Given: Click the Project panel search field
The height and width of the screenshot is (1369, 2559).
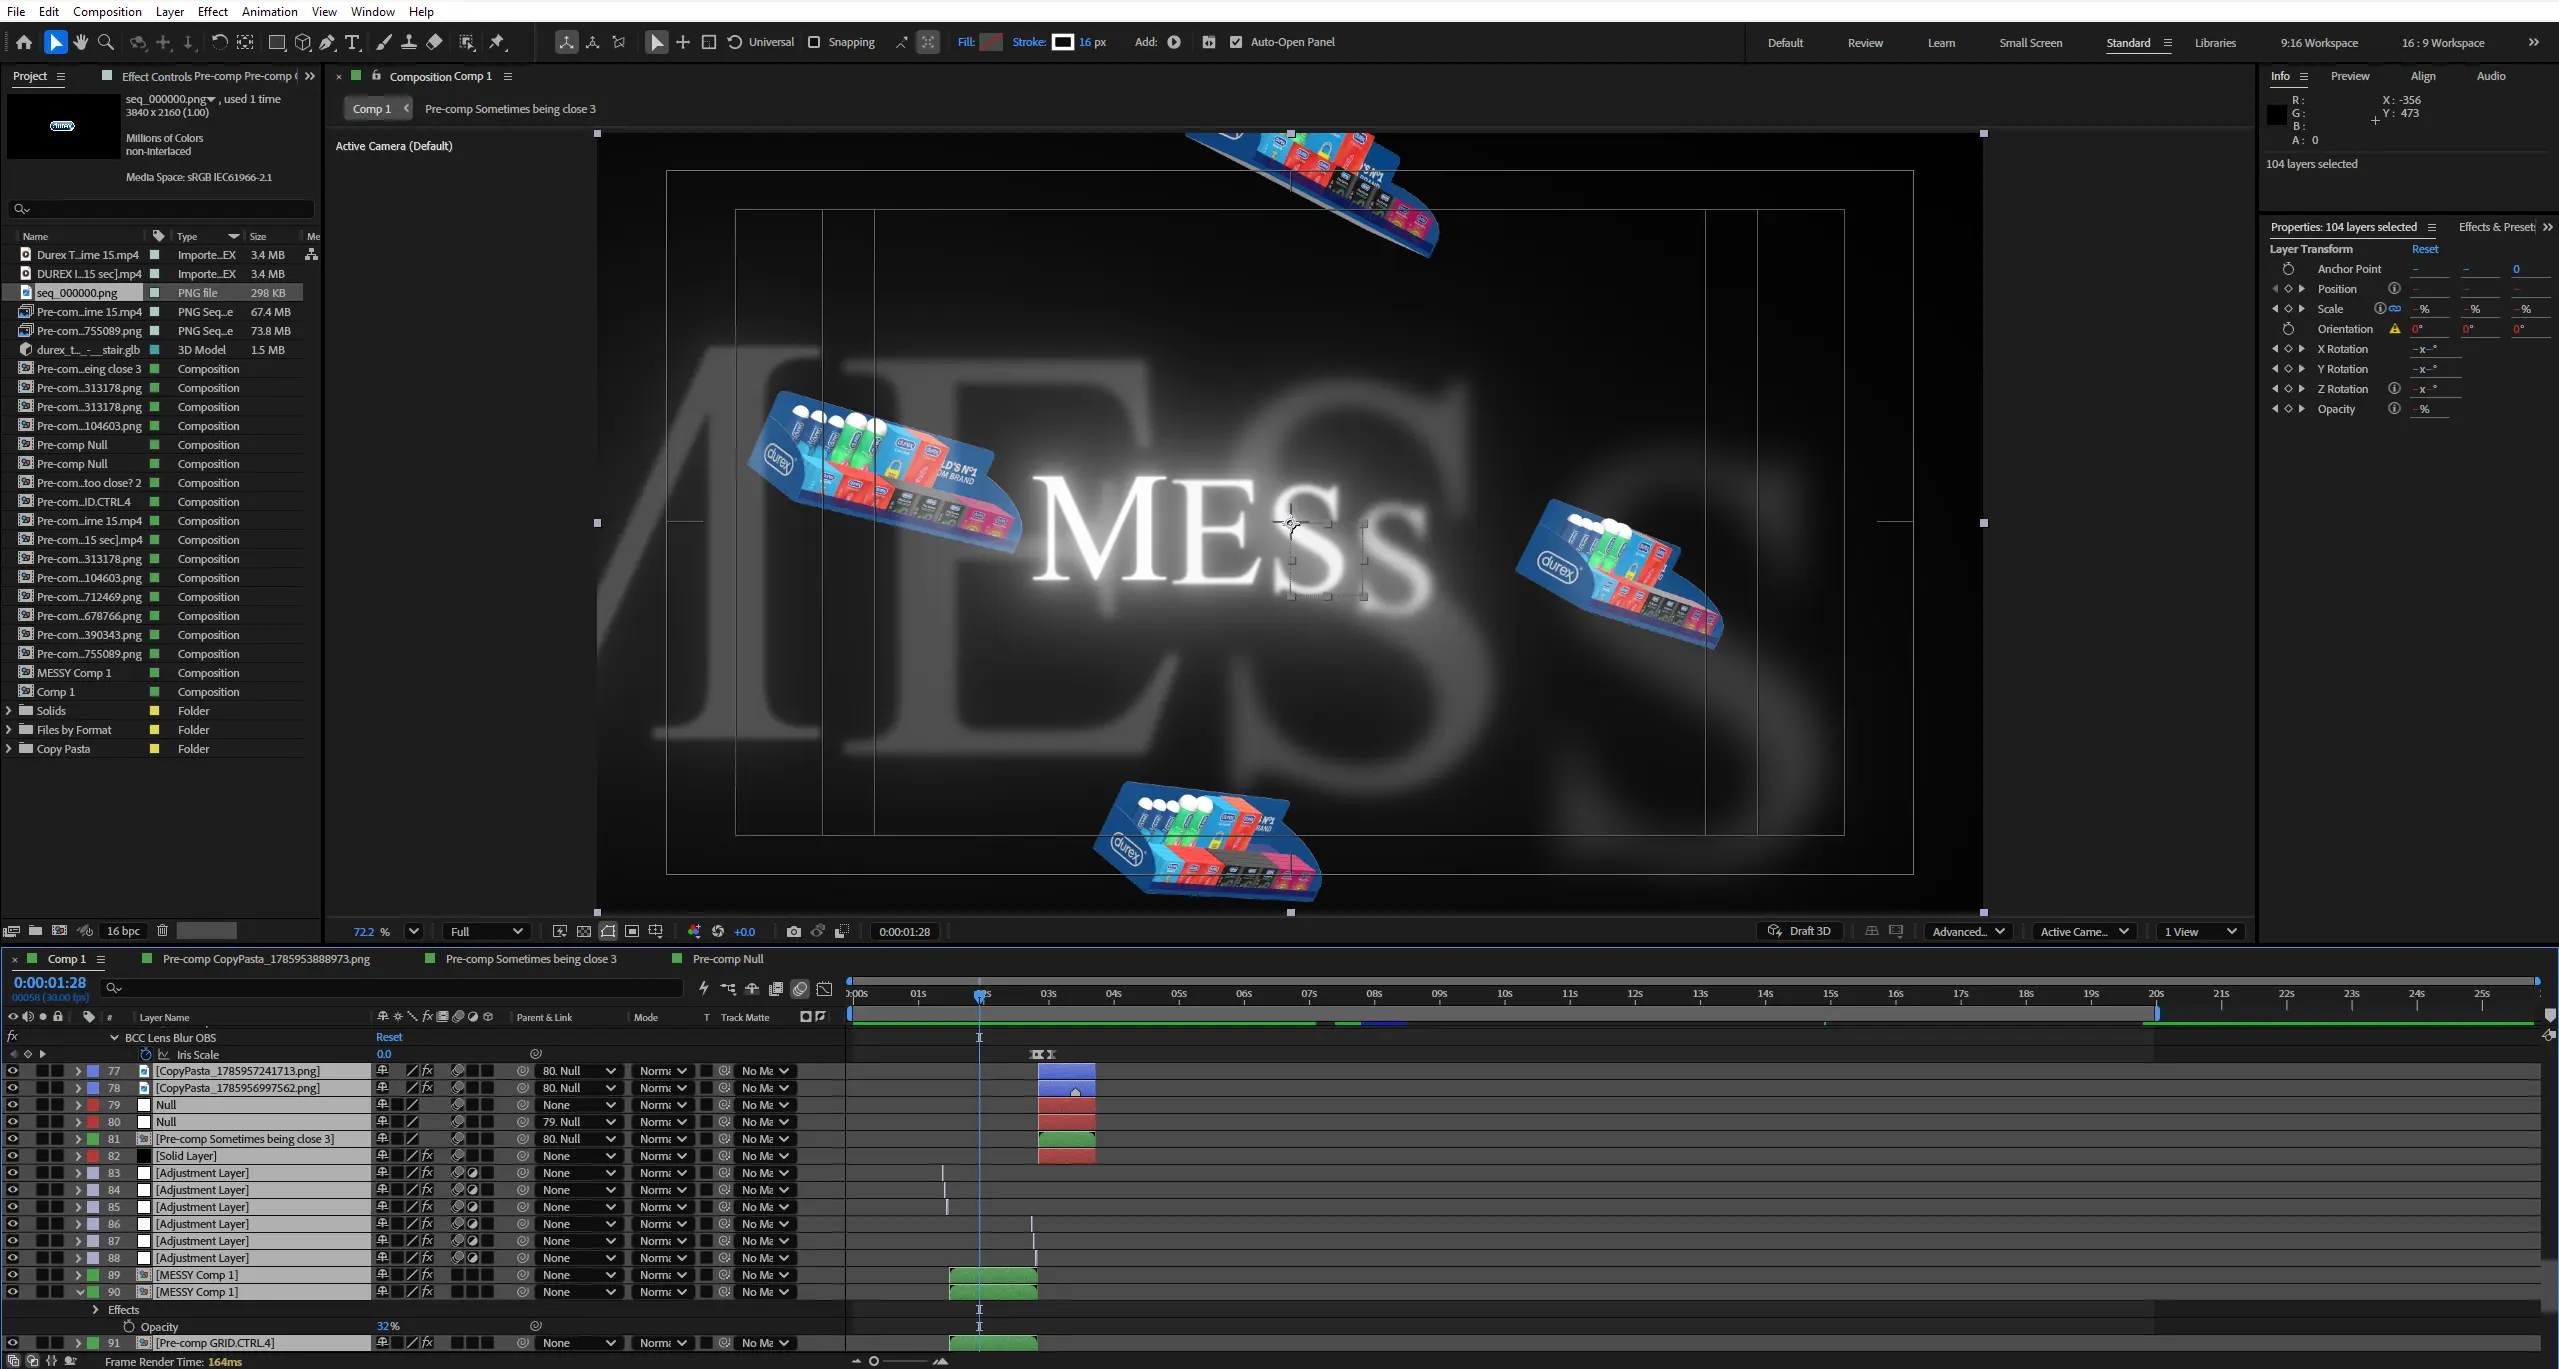Looking at the screenshot, I should [161, 209].
